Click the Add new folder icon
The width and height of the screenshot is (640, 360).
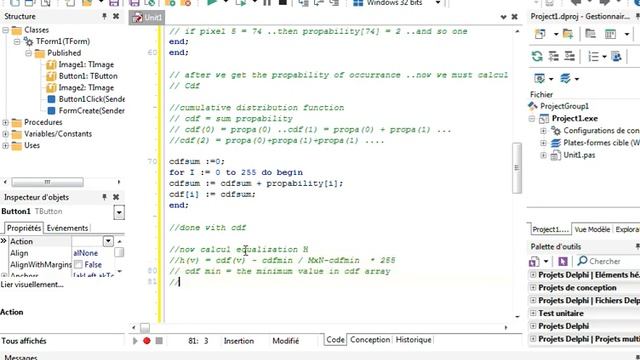(x=568, y=34)
